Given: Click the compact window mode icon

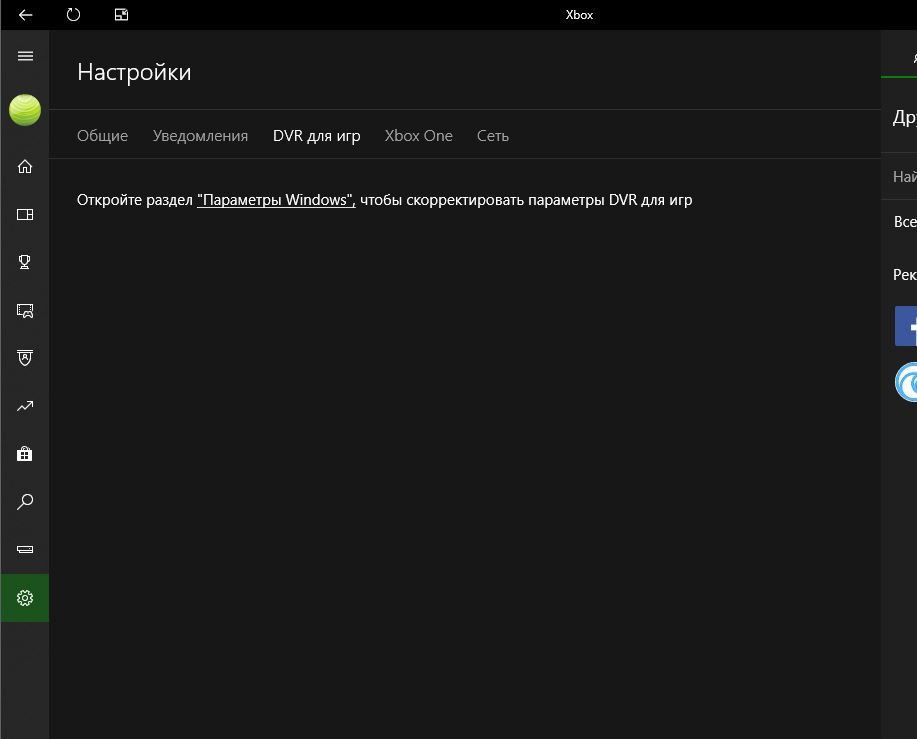Looking at the screenshot, I should pyautogui.click(x=121, y=15).
